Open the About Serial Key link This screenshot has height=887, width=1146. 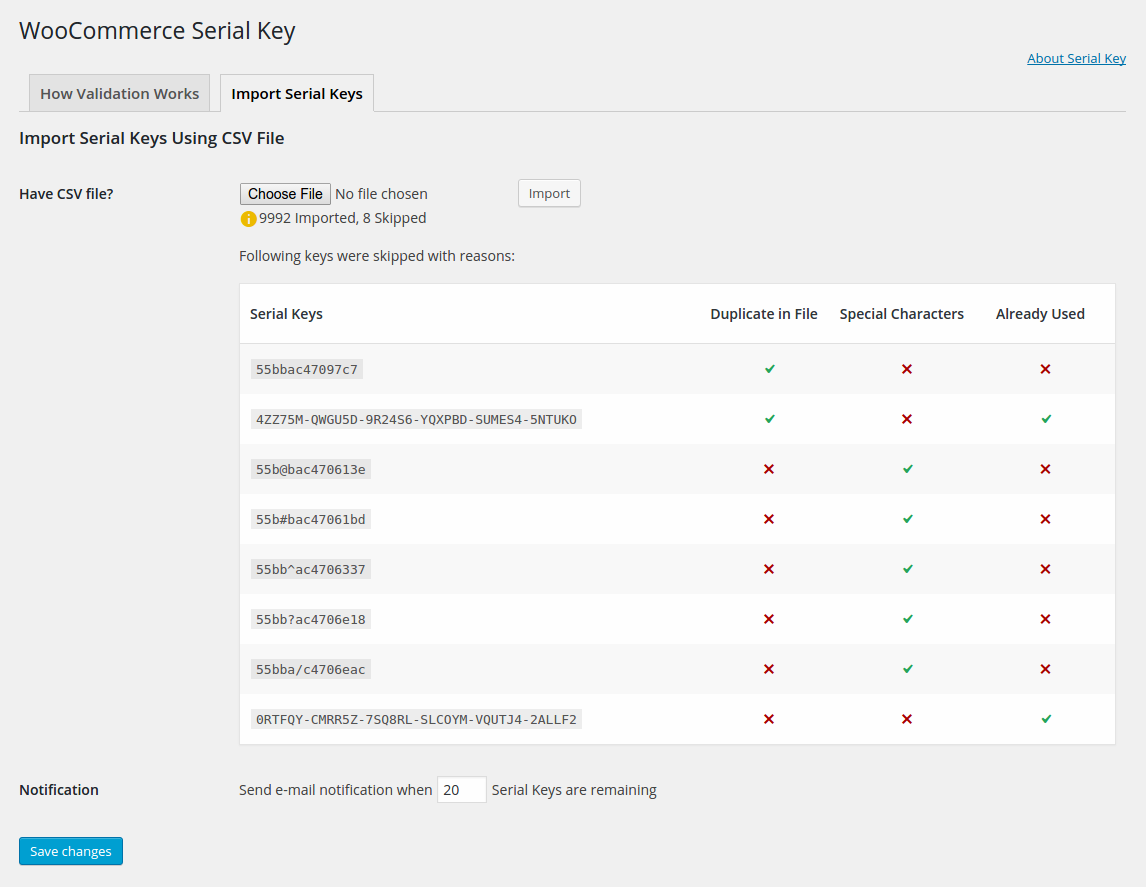1076,58
